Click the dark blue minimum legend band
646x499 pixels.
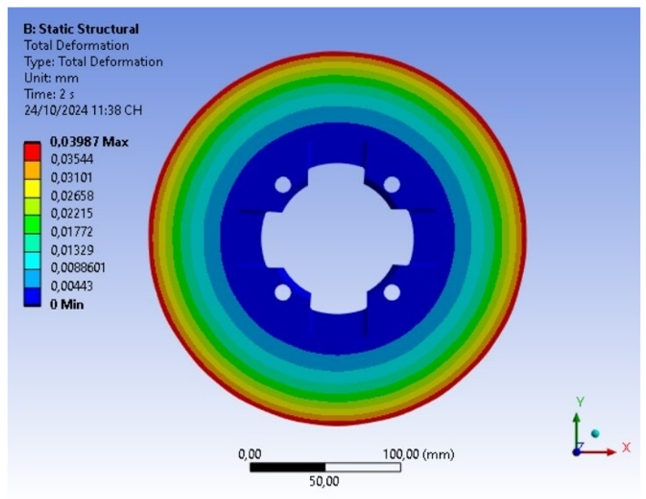click(x=32, y=297)
